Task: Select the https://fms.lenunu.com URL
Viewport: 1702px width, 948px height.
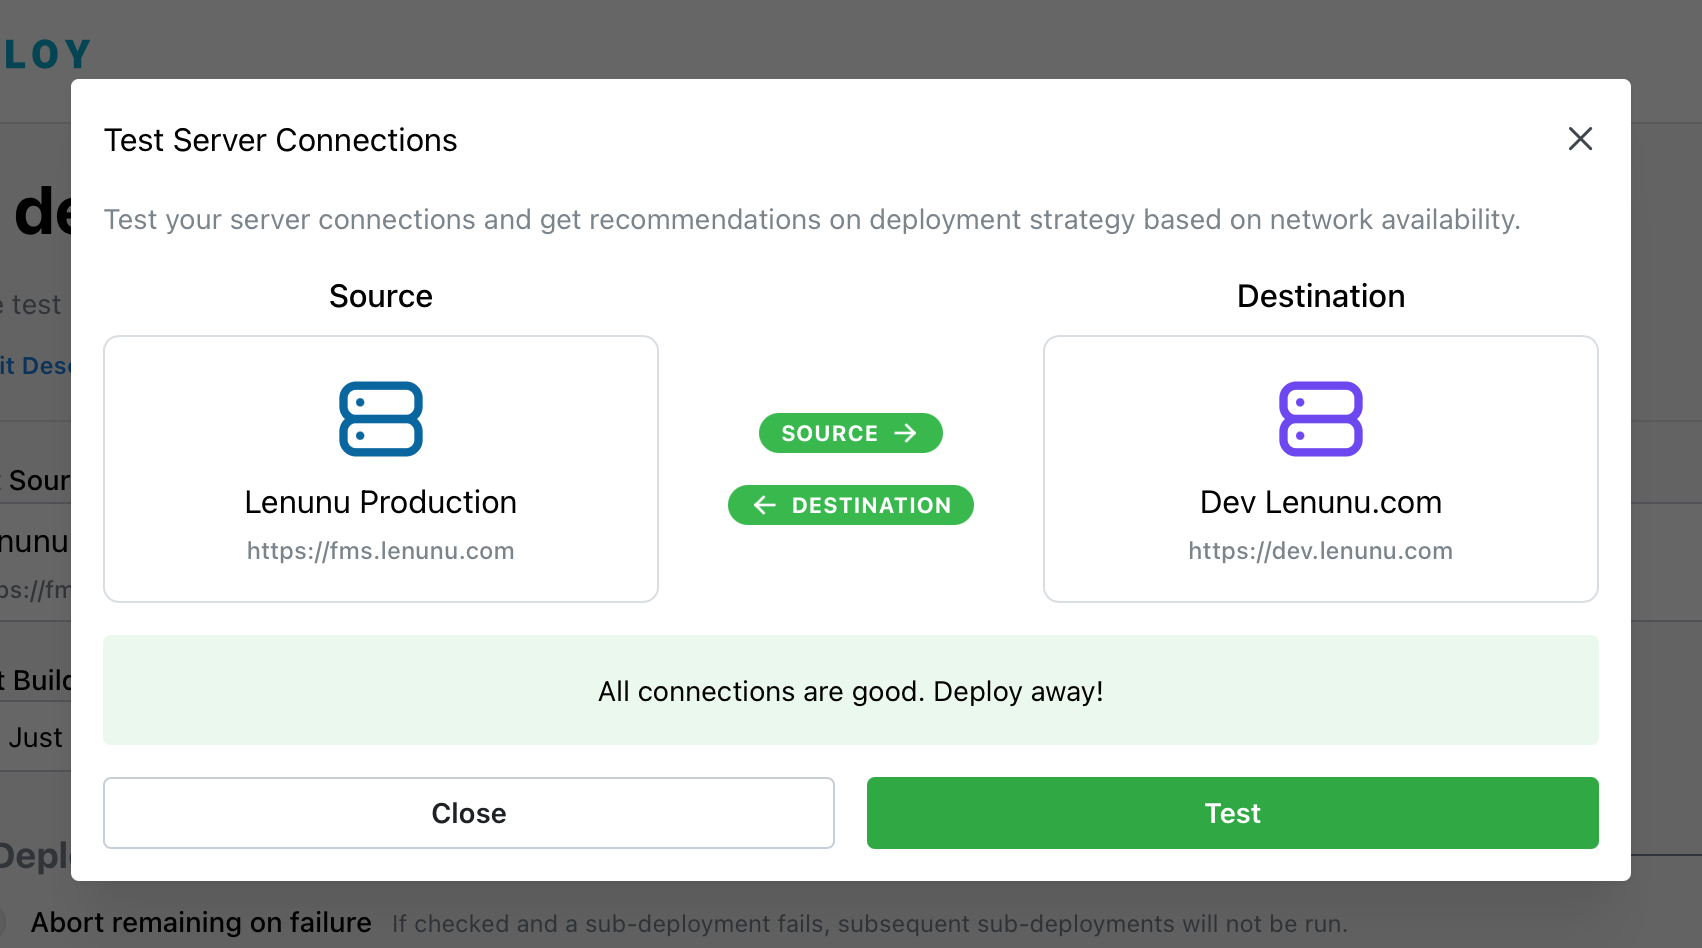Action: [381, 551]
